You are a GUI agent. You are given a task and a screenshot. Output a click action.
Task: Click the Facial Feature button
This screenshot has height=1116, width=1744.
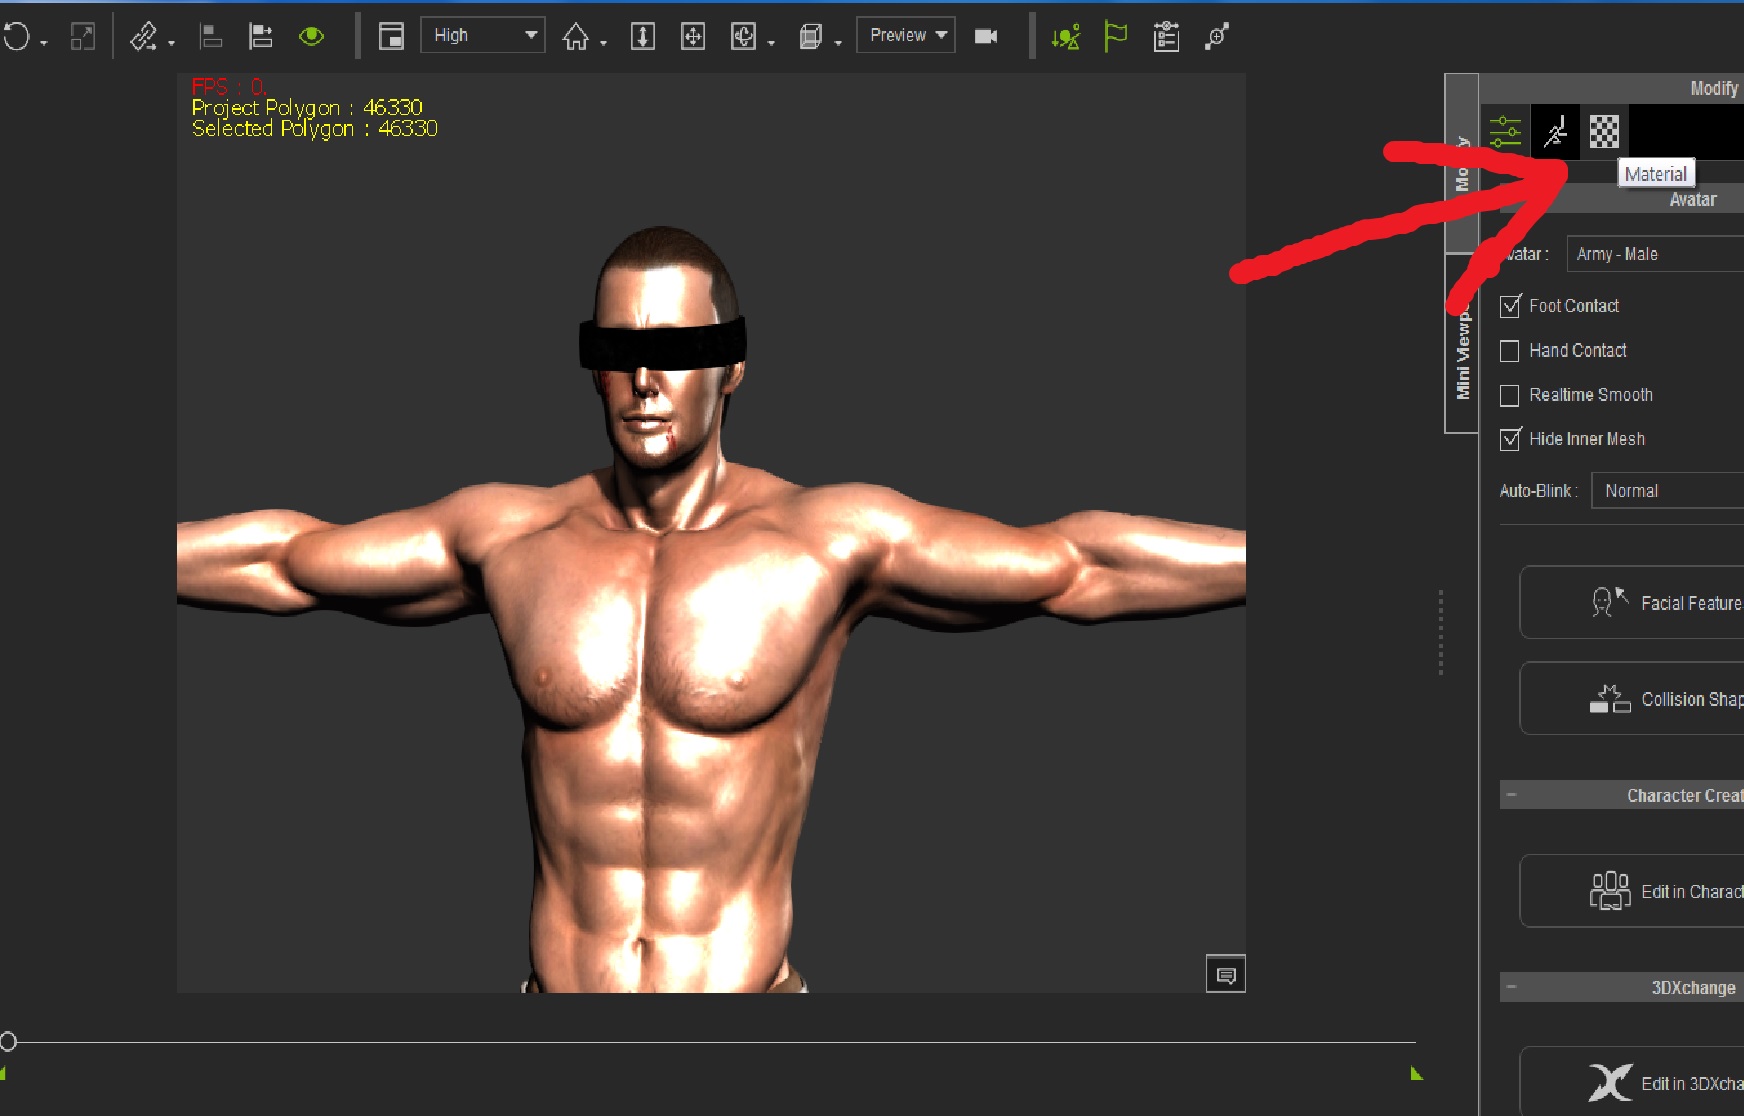click(x=1632, y=602)
